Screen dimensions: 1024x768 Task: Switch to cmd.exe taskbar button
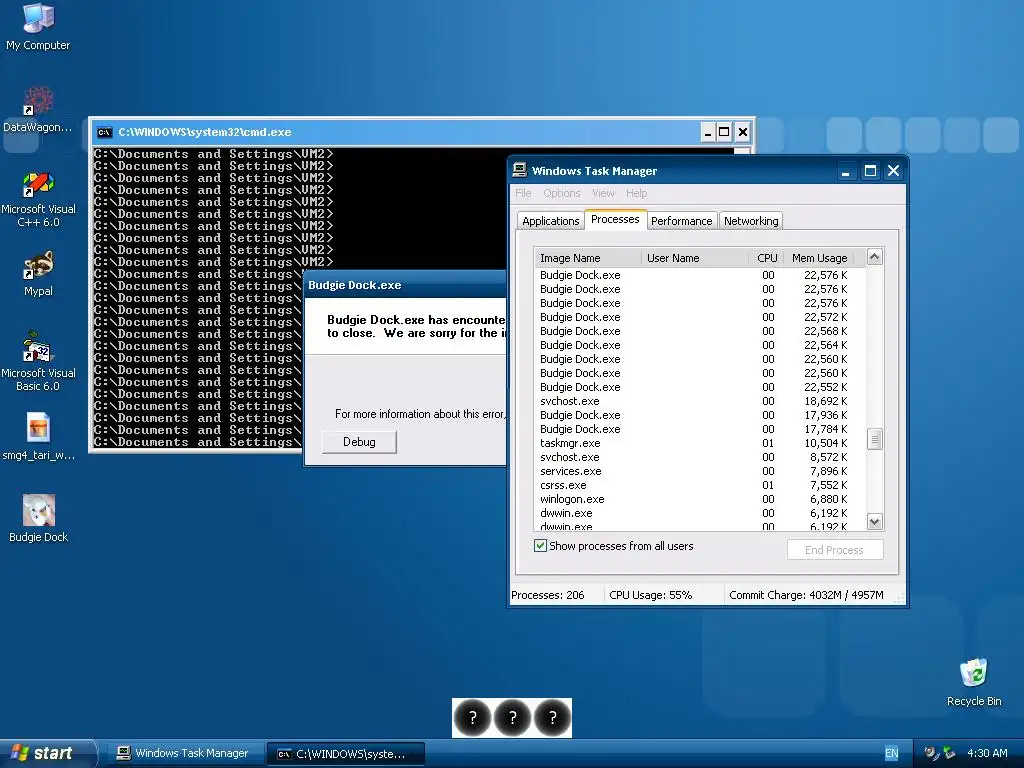(346, 754)
